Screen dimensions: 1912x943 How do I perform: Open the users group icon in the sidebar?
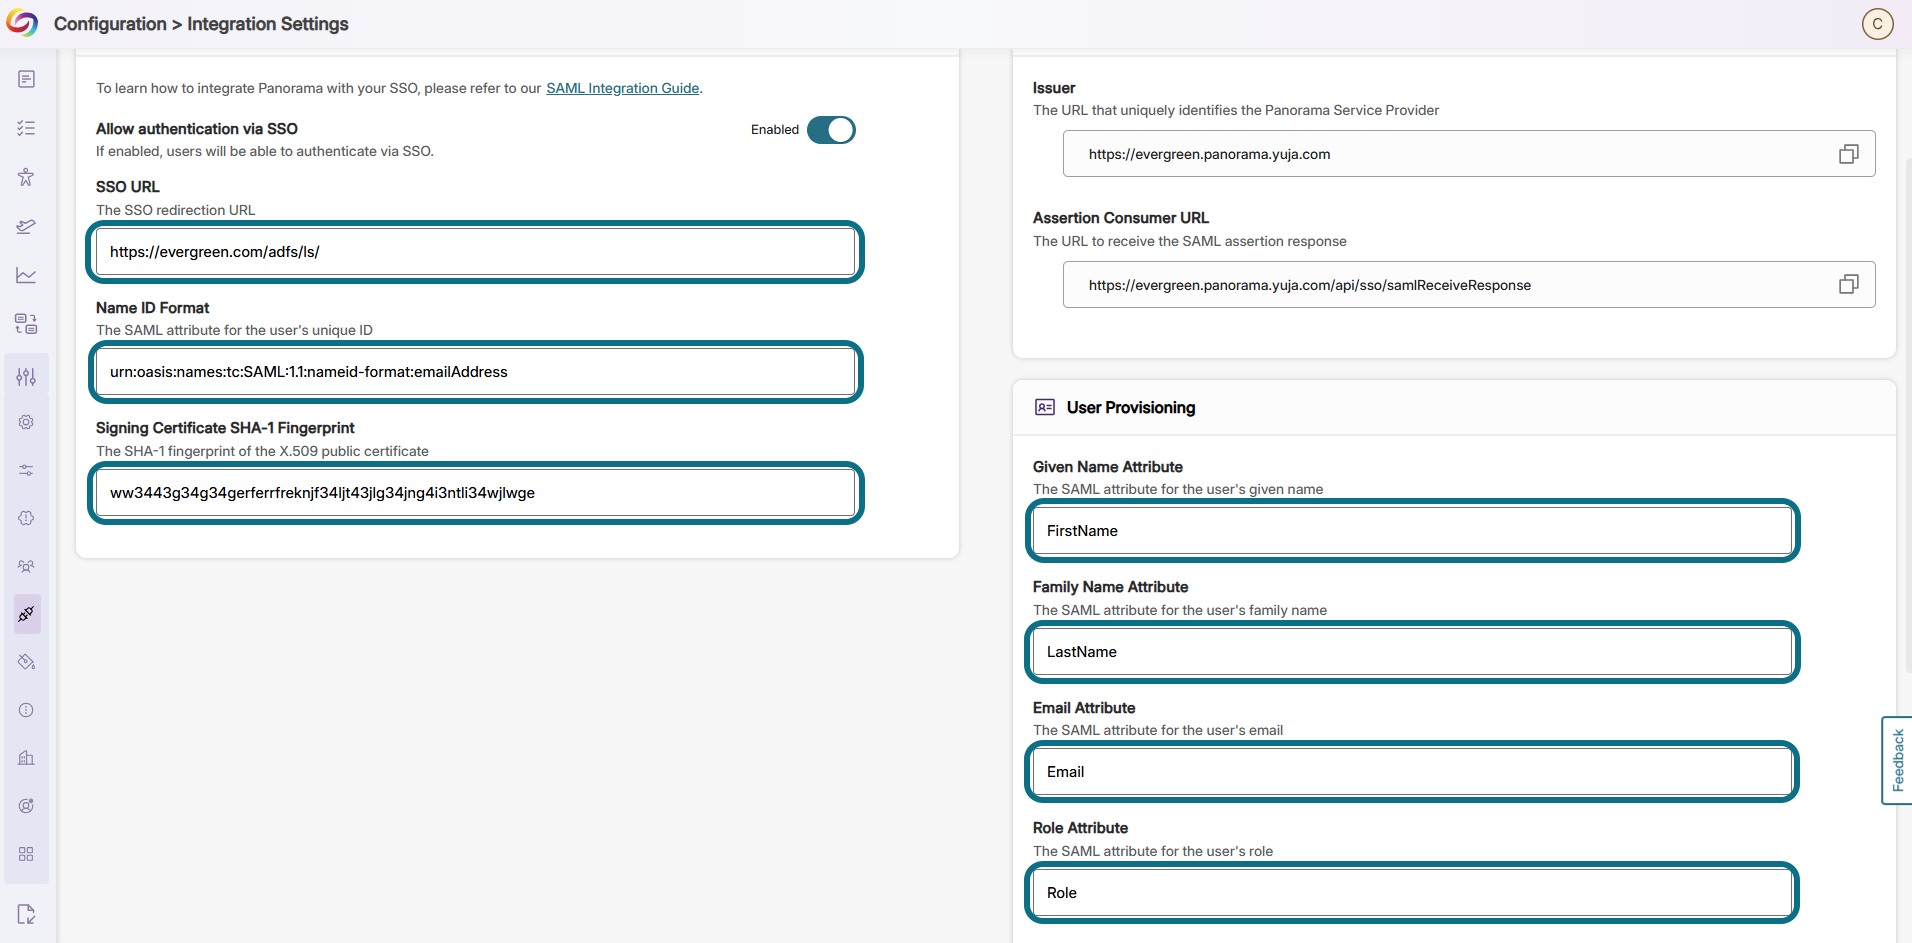coord(26,566)
